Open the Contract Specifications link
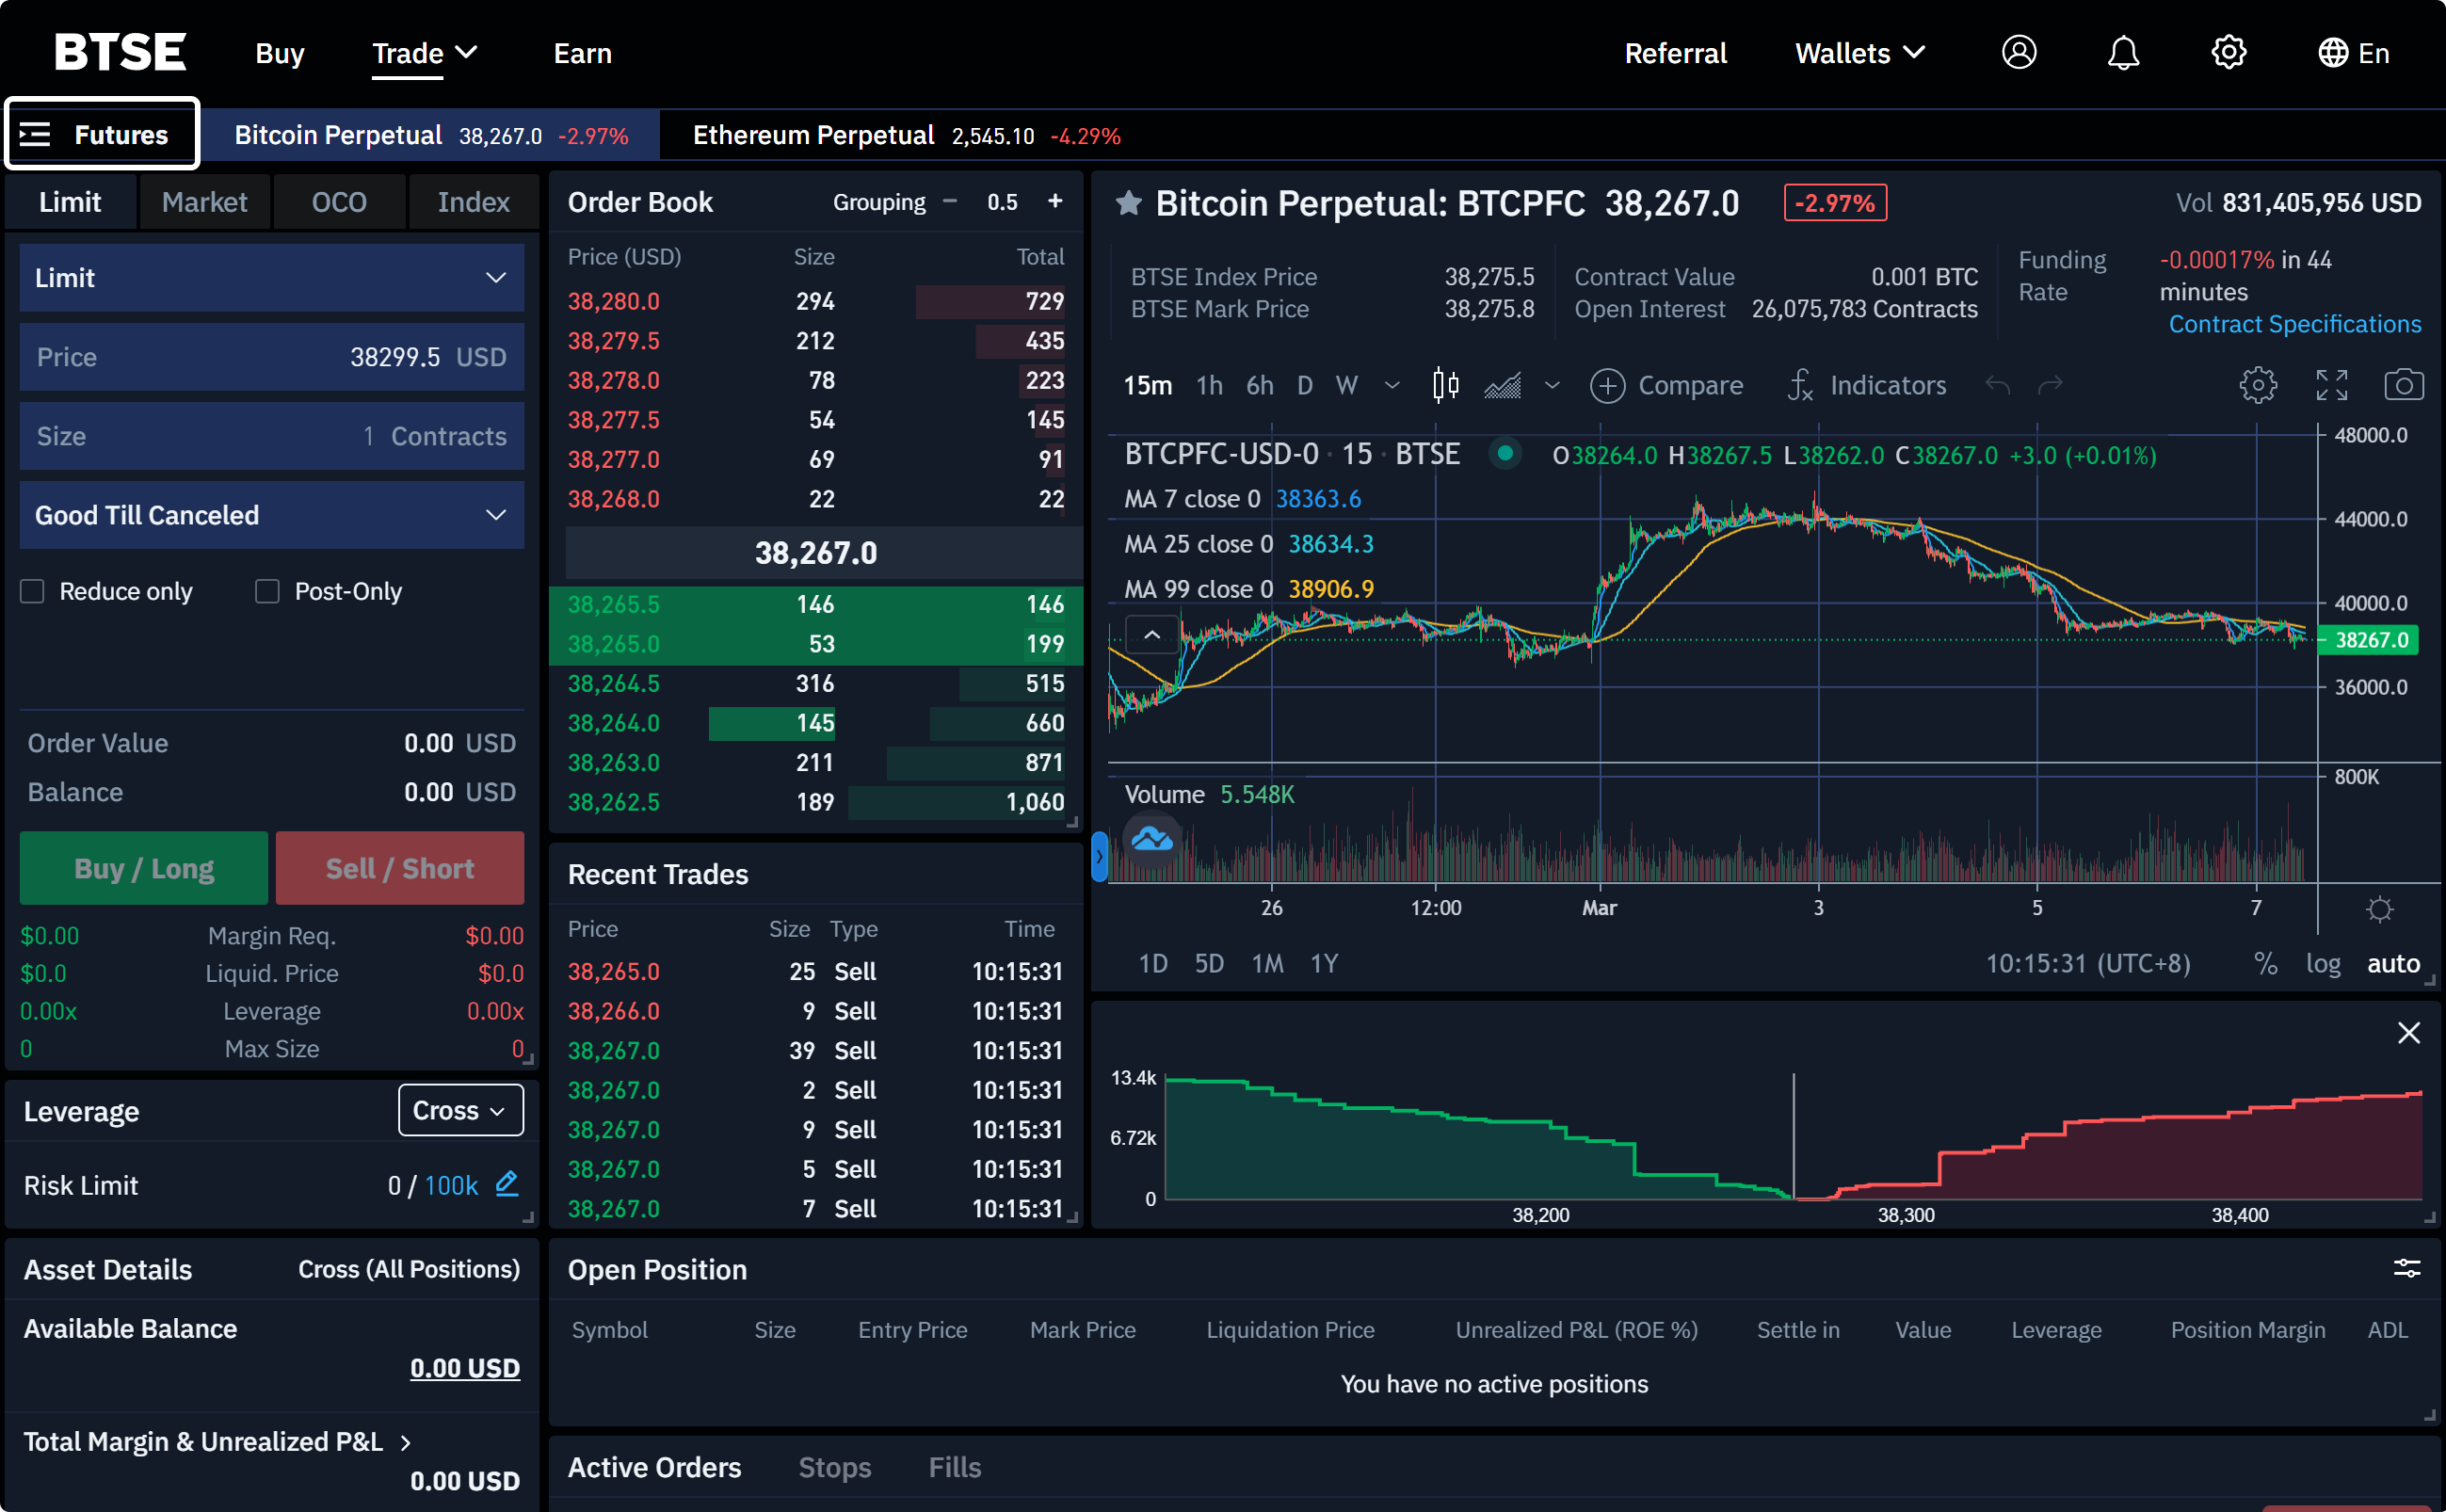This screenshot has height=1512, width=2446. tap(2294, 324)
